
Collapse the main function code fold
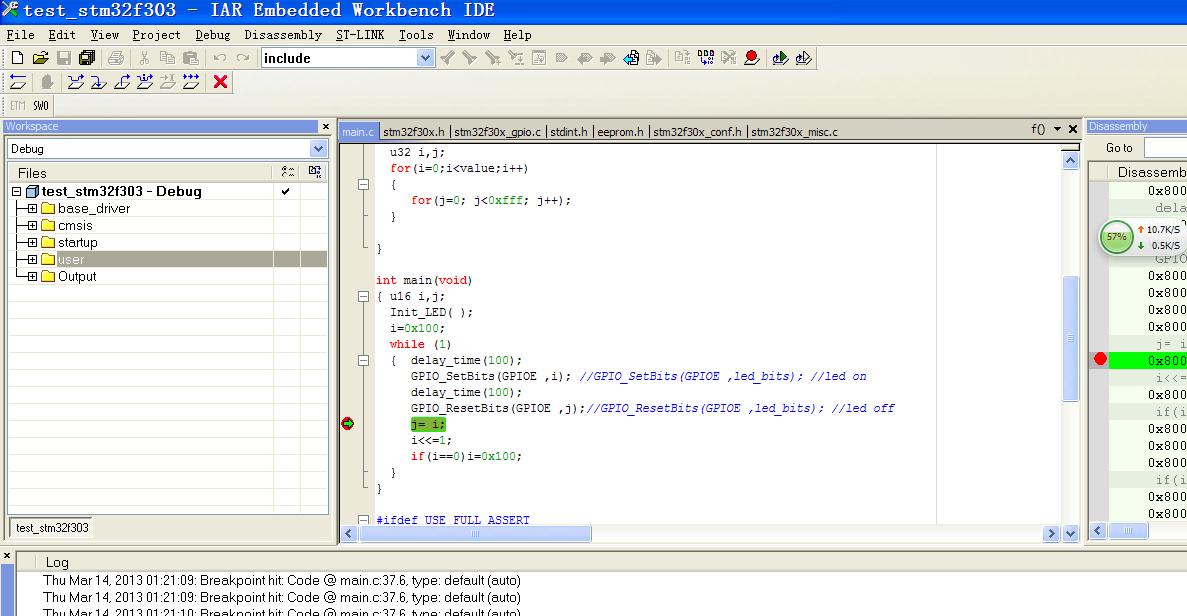coord(363,297)
